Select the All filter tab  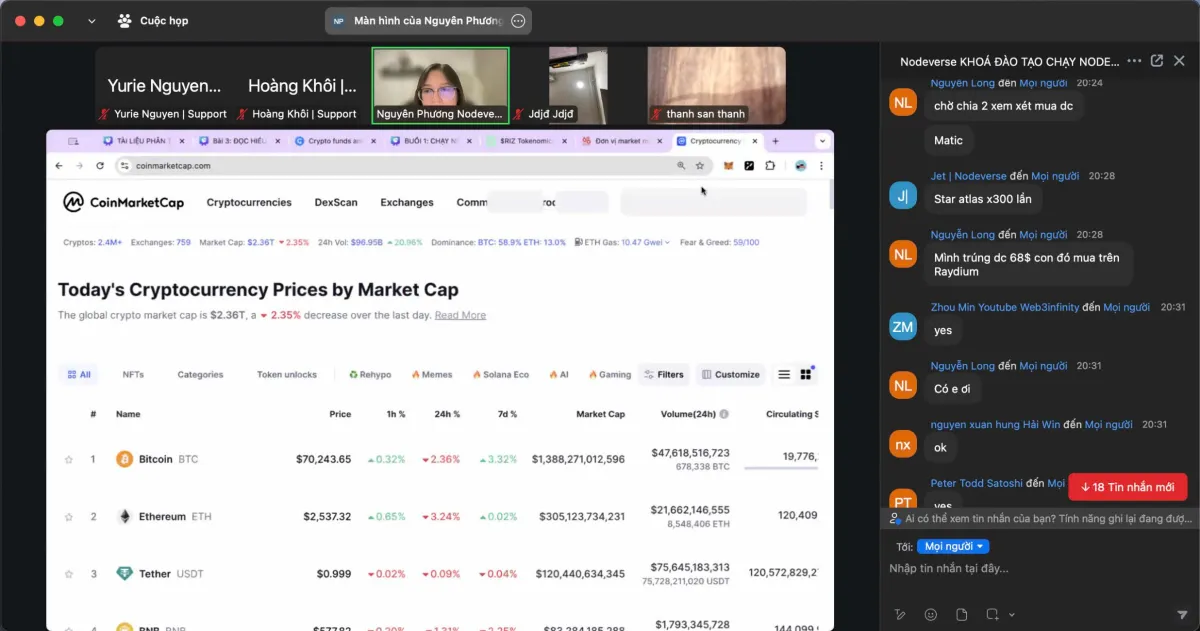[x=79, y=375]
